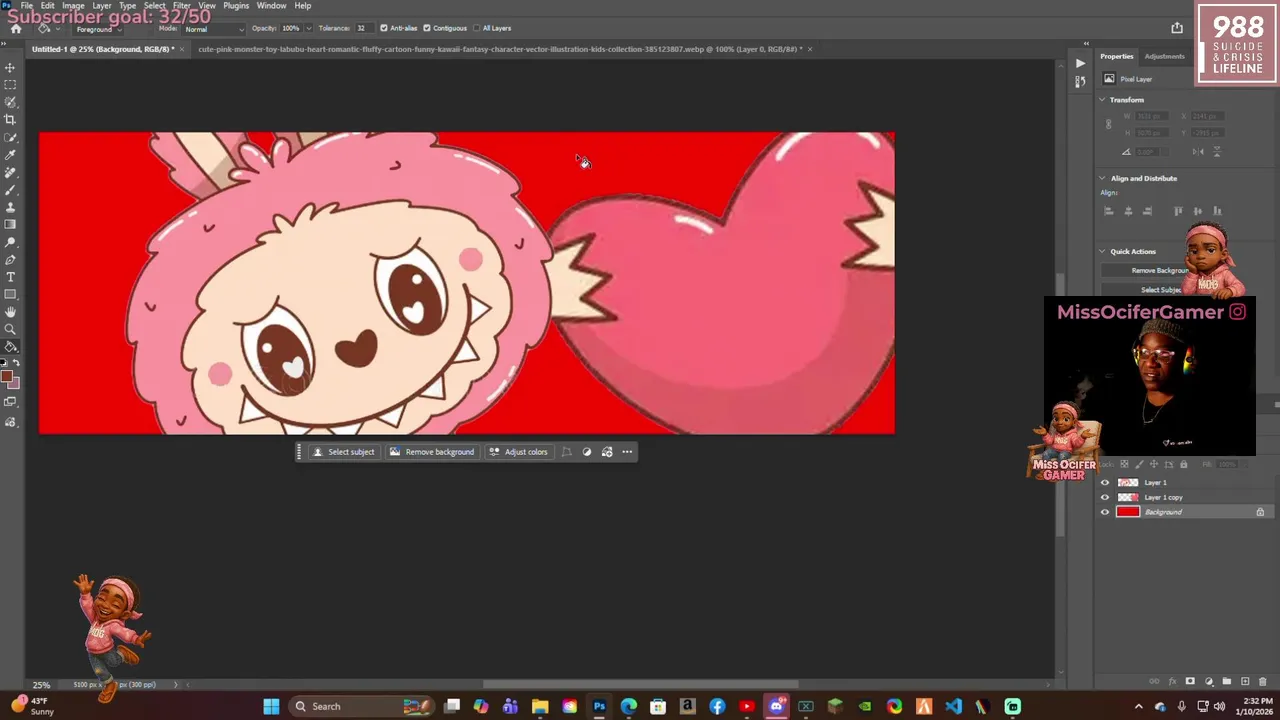Expand status bar info arrow
This screenshot has height=720, width=1280.
[x=176, y=685]
